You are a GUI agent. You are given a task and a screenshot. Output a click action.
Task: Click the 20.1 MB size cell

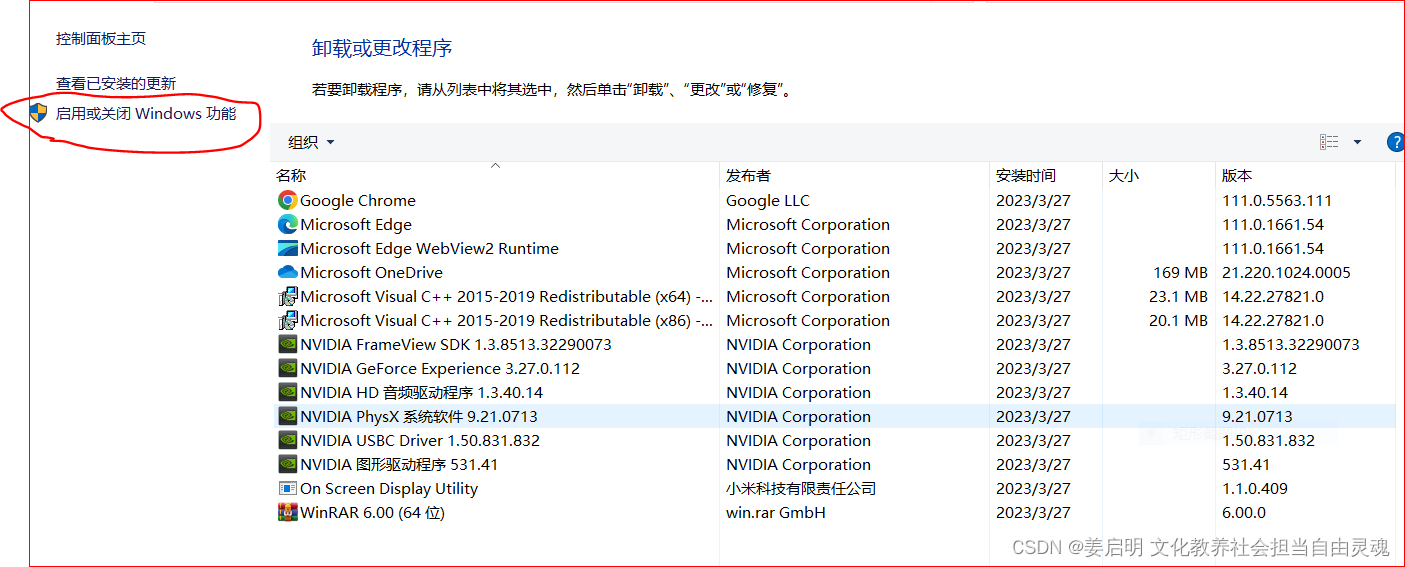1178,320
